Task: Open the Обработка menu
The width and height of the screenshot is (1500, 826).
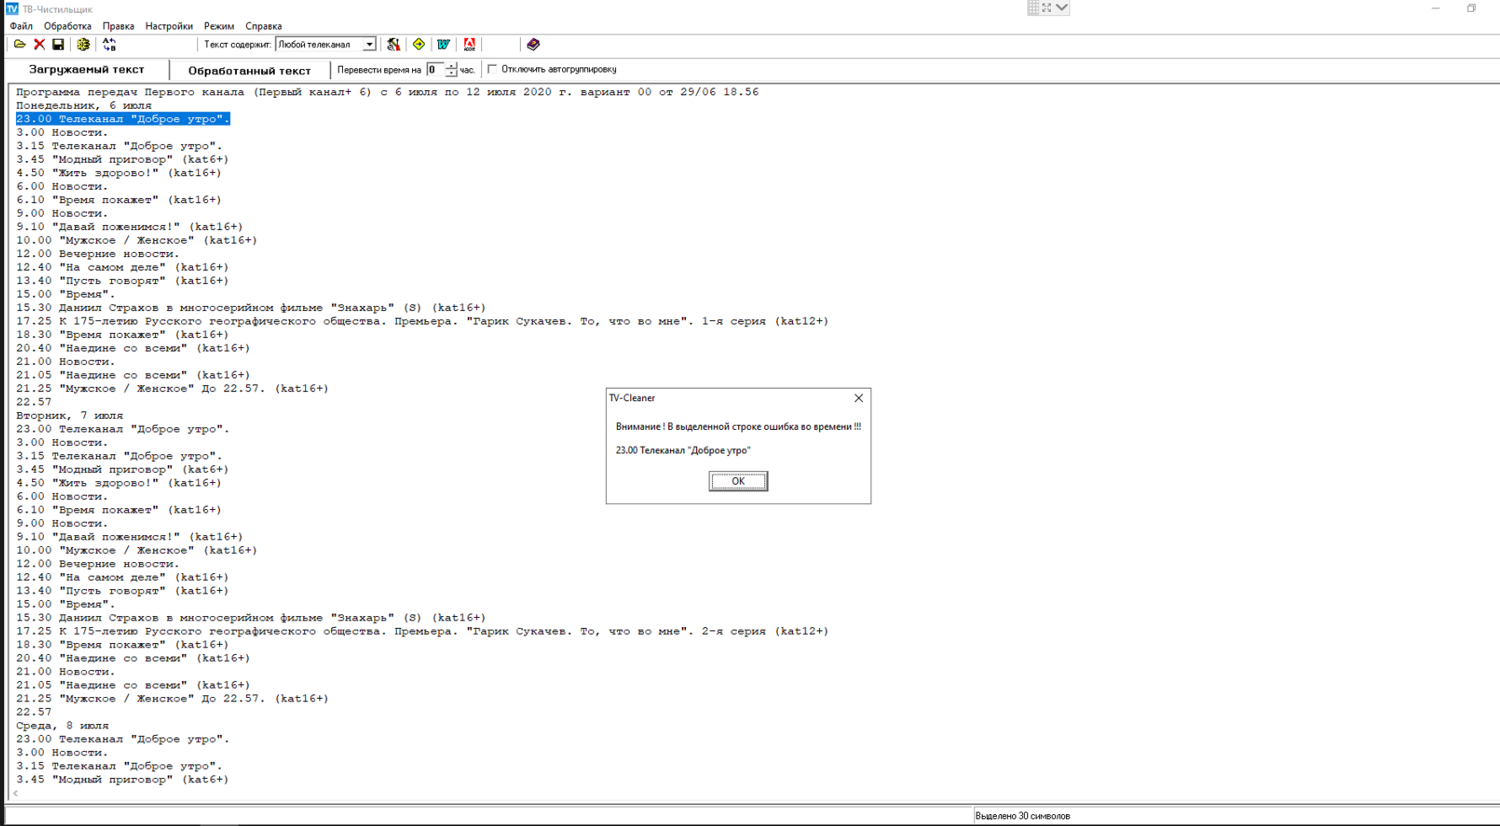Action: [x=70, y=25]
